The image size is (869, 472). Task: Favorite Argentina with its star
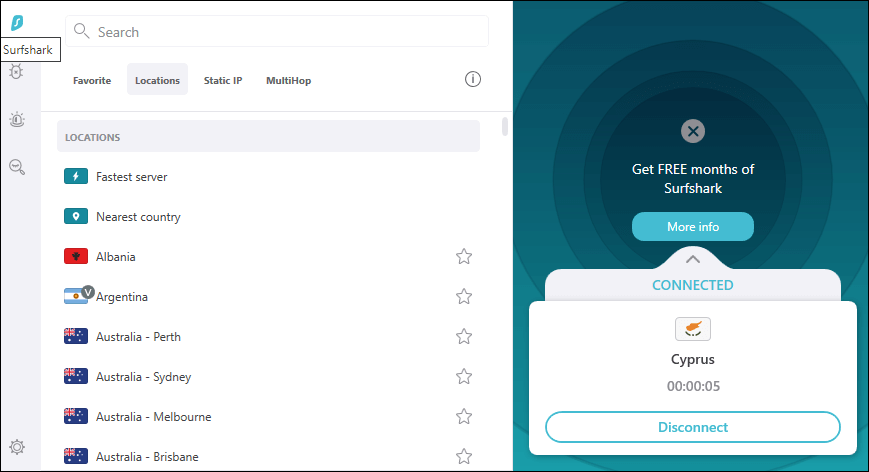[464, 296]
